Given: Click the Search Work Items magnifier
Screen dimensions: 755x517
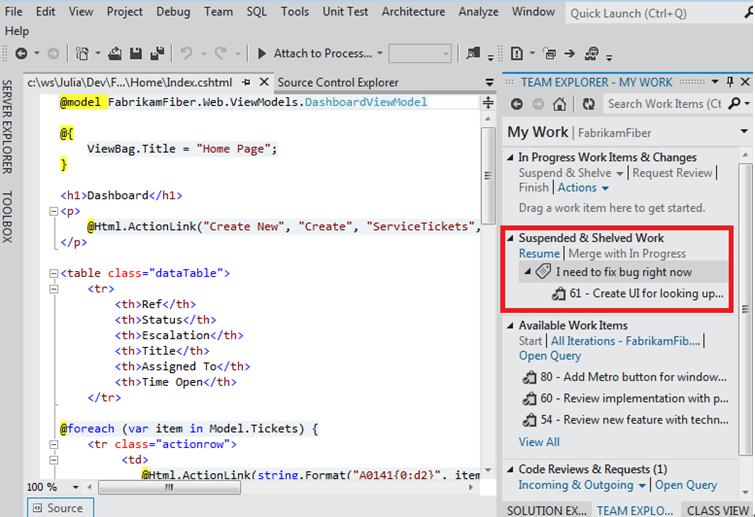Looking at the screenshot, I should (735, 103).
